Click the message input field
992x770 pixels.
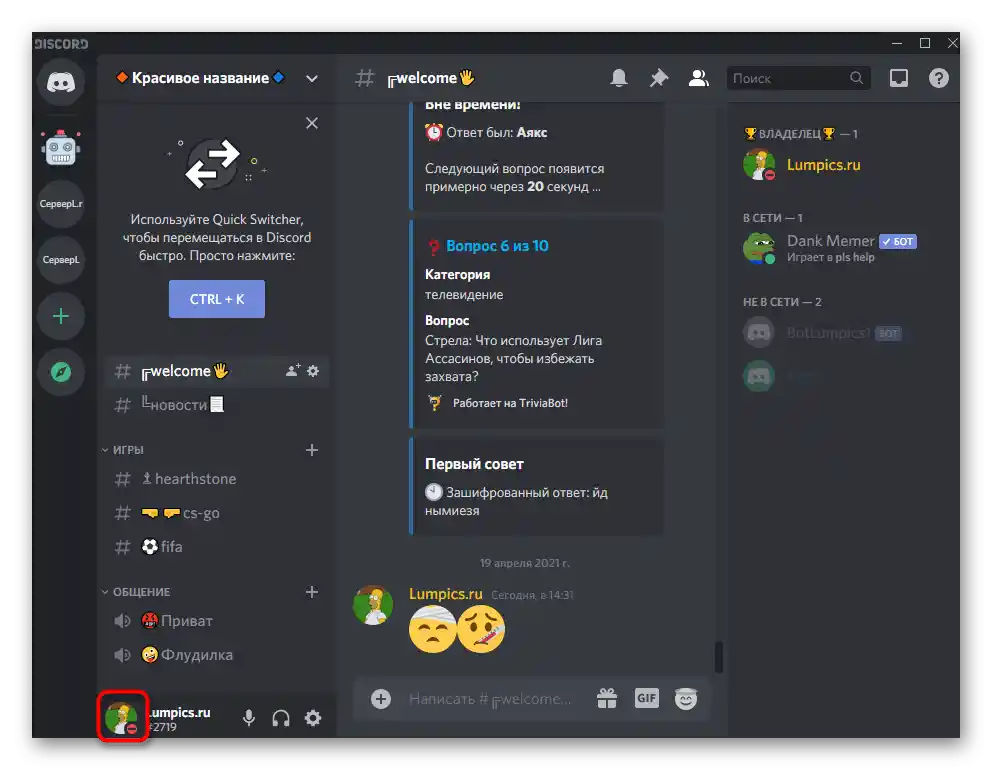[x=490, y=699]
